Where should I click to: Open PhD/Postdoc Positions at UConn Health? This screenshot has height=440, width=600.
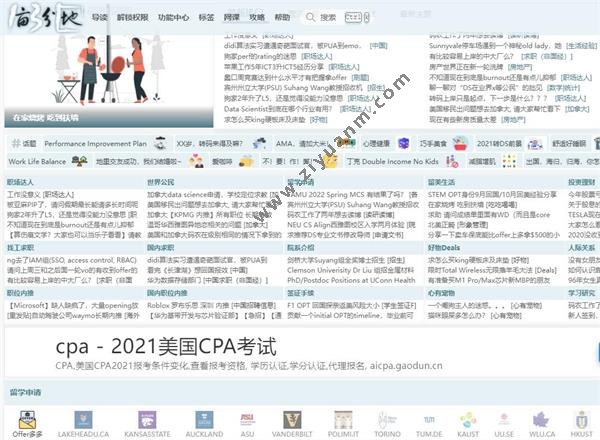[x=351, y=280]
